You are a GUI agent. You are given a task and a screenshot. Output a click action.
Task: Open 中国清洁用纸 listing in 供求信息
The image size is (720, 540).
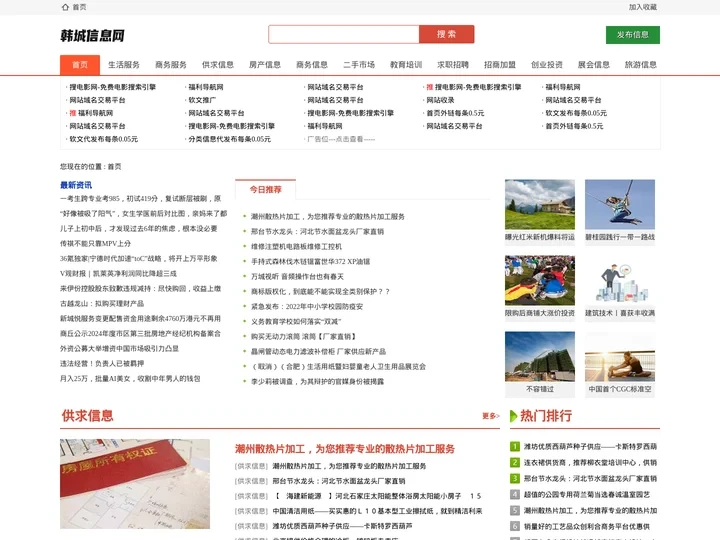[x=377, y=511]
